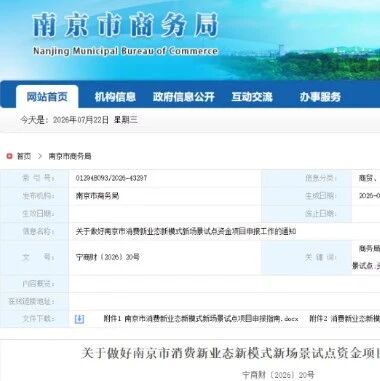This screenshot has width=380, height=381.
Task: Open the 互动交流 menu
Action: (252, 97)
